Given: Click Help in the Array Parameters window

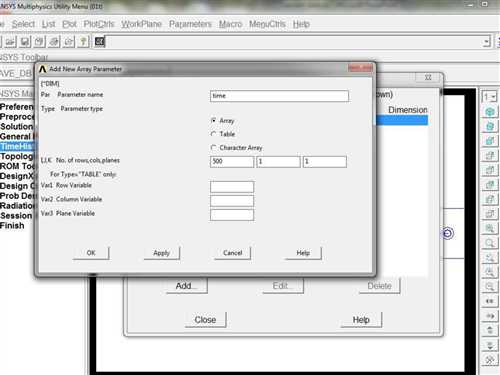Looking at the screenshot, I should pyautogui.click(x=361, y=320).
